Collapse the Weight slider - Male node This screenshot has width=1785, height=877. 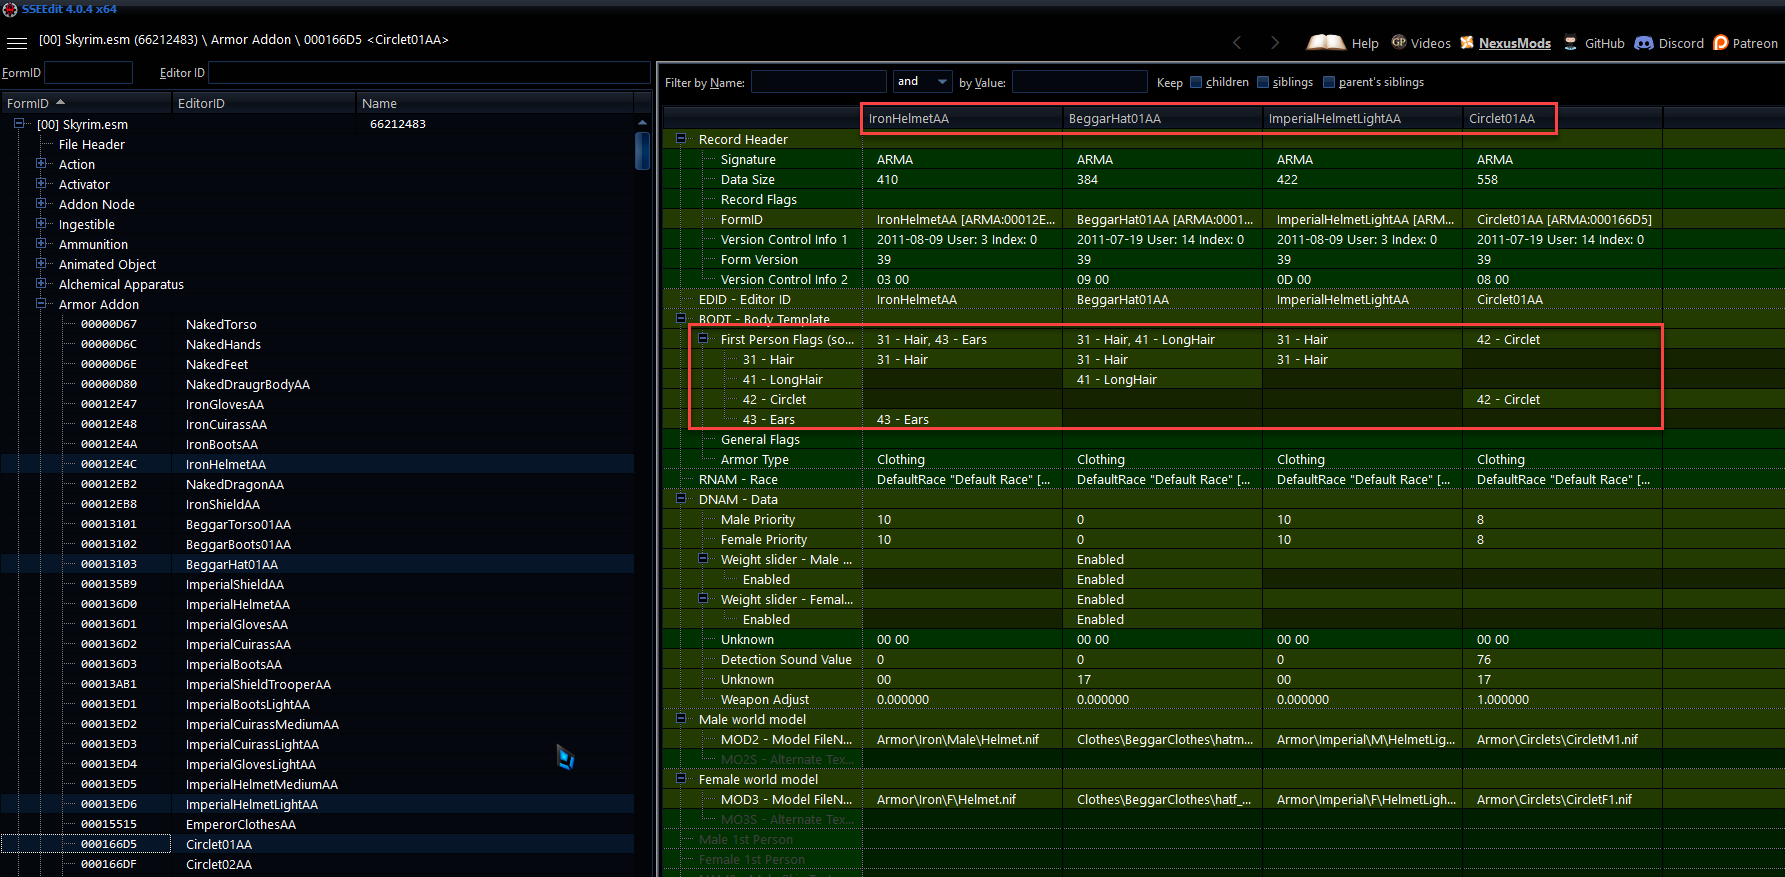(703, 559)
